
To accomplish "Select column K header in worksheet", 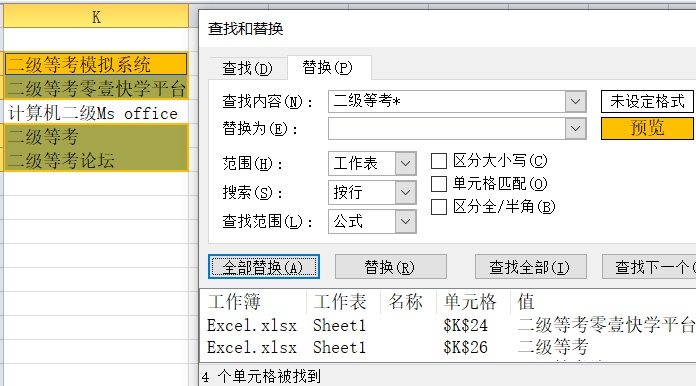I will tap(96, 17).
